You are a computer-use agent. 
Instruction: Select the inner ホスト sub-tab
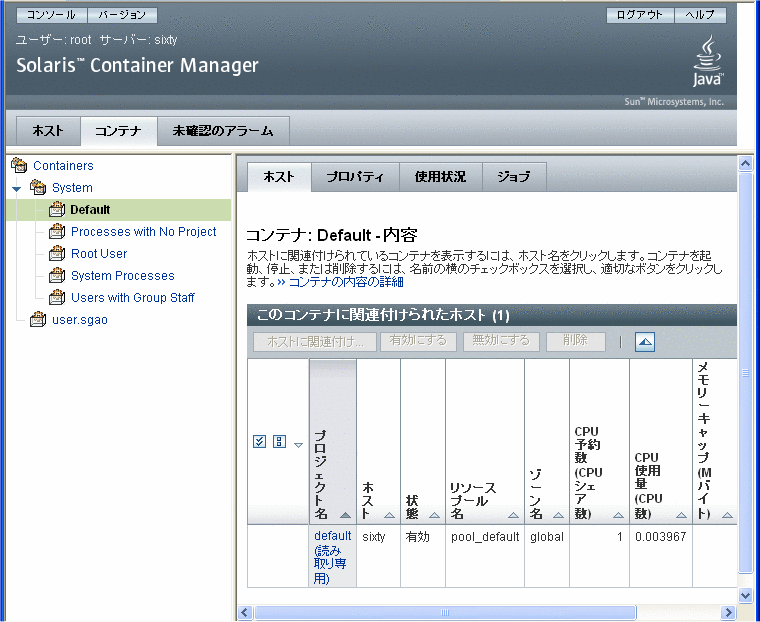(279, 177)
